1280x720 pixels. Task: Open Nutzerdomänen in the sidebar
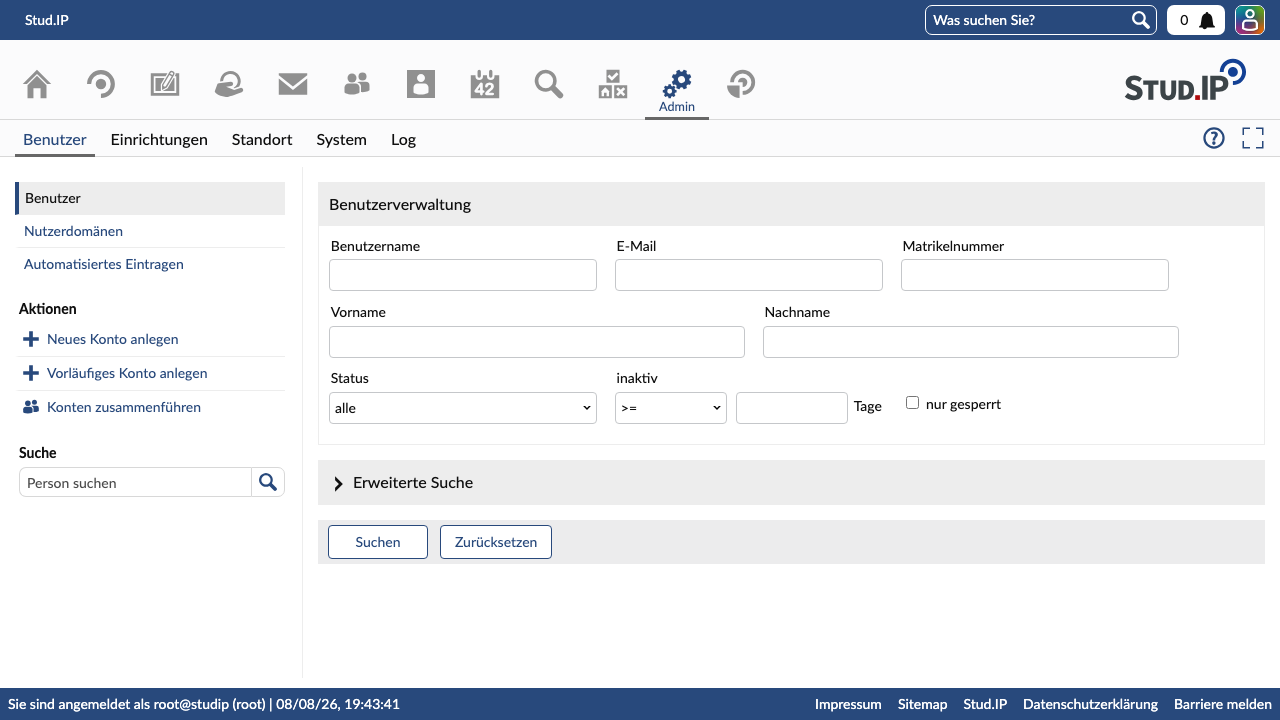coord(73,231)
